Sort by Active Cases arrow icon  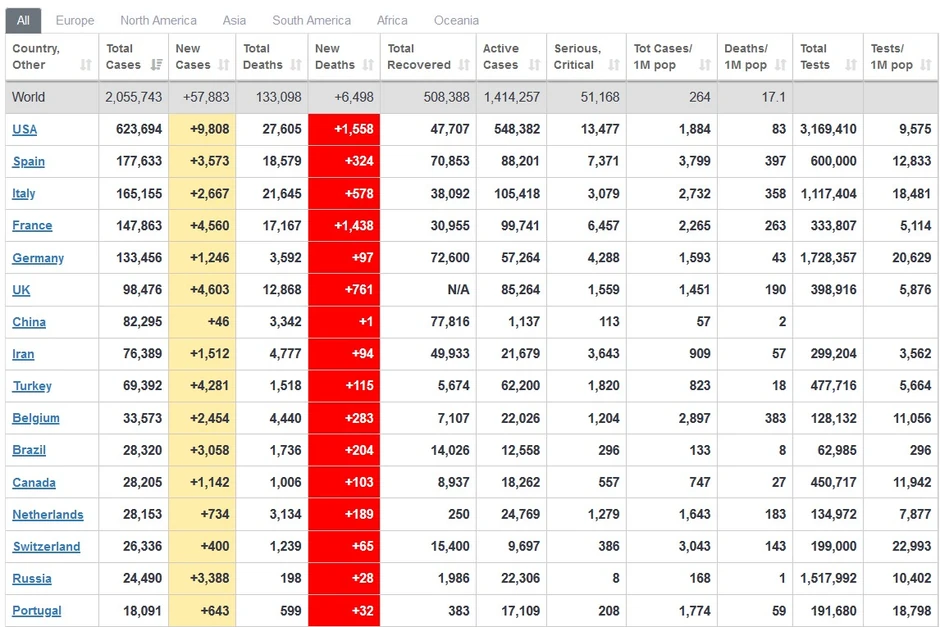(535, 65)
